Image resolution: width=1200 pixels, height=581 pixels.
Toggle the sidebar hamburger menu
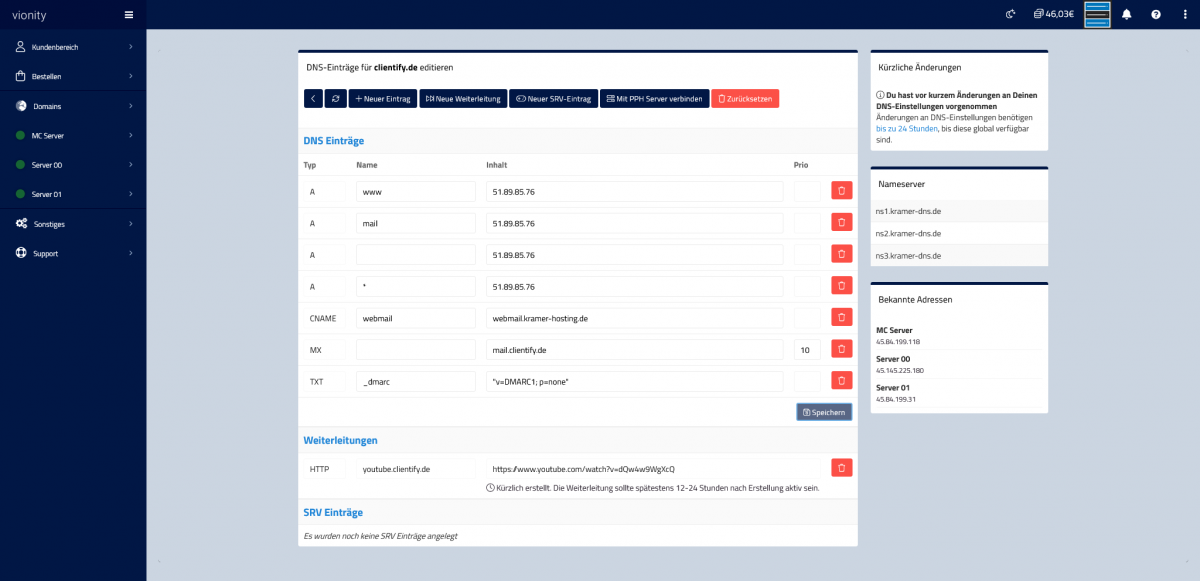128,15
